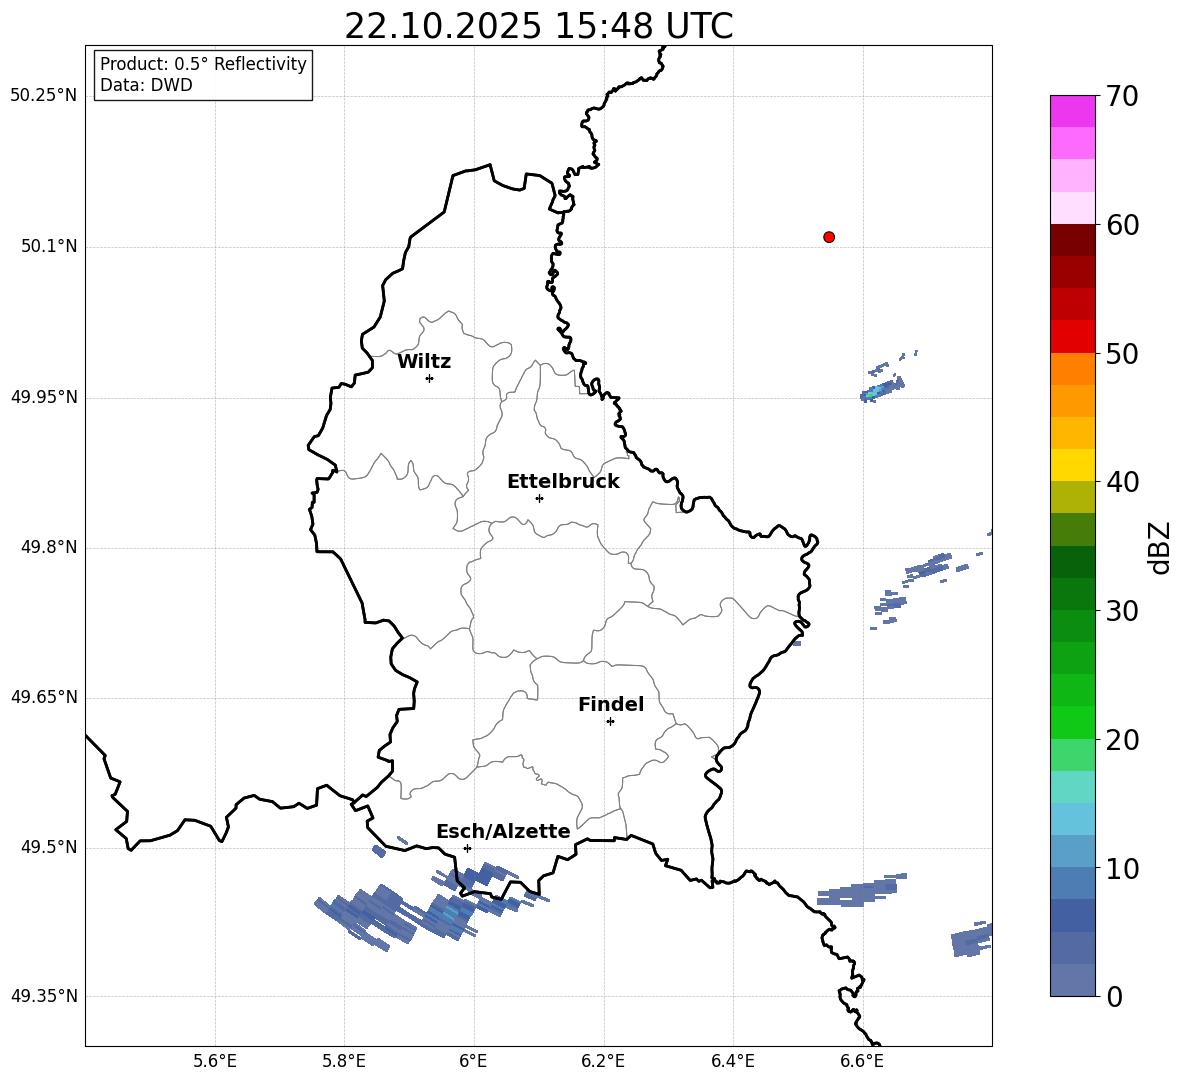Click the 6.4°E longitude label
The image size is (1184, 1081).
coord(732,1061)
